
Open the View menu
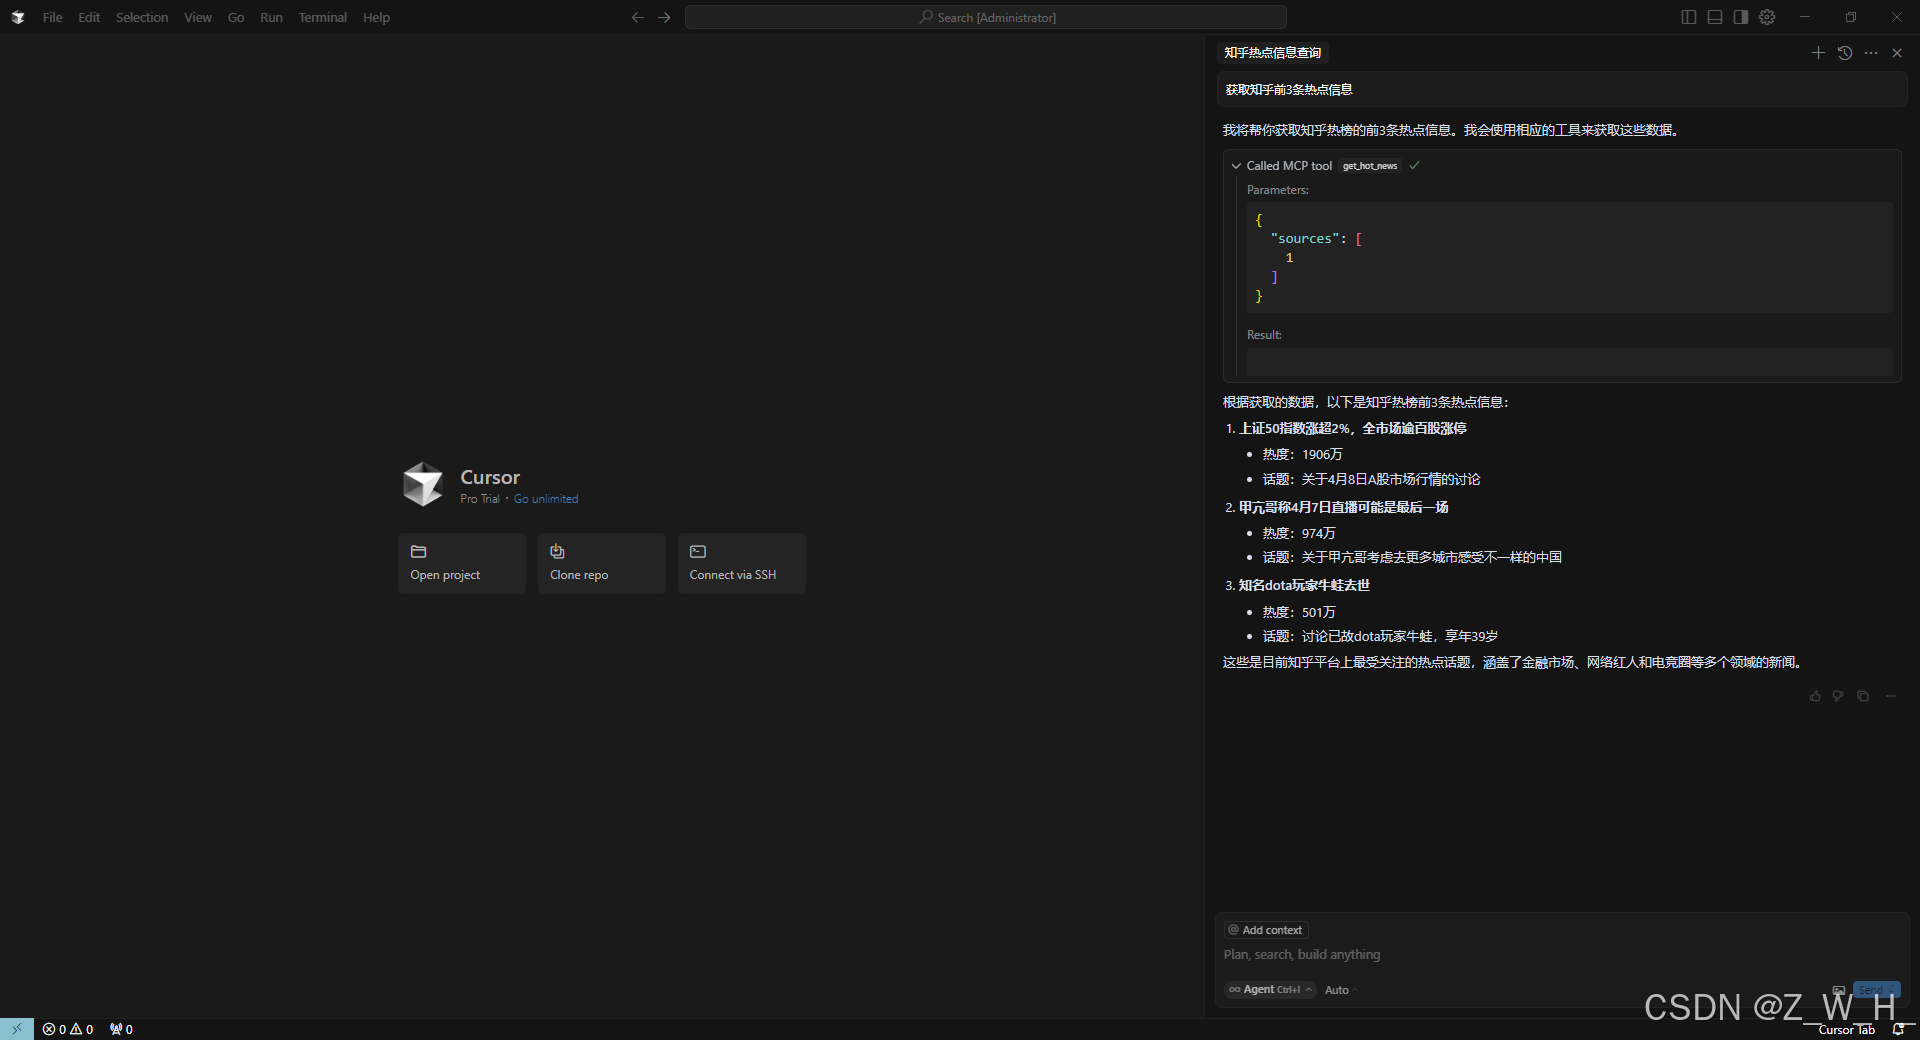[x=198, y=17]
